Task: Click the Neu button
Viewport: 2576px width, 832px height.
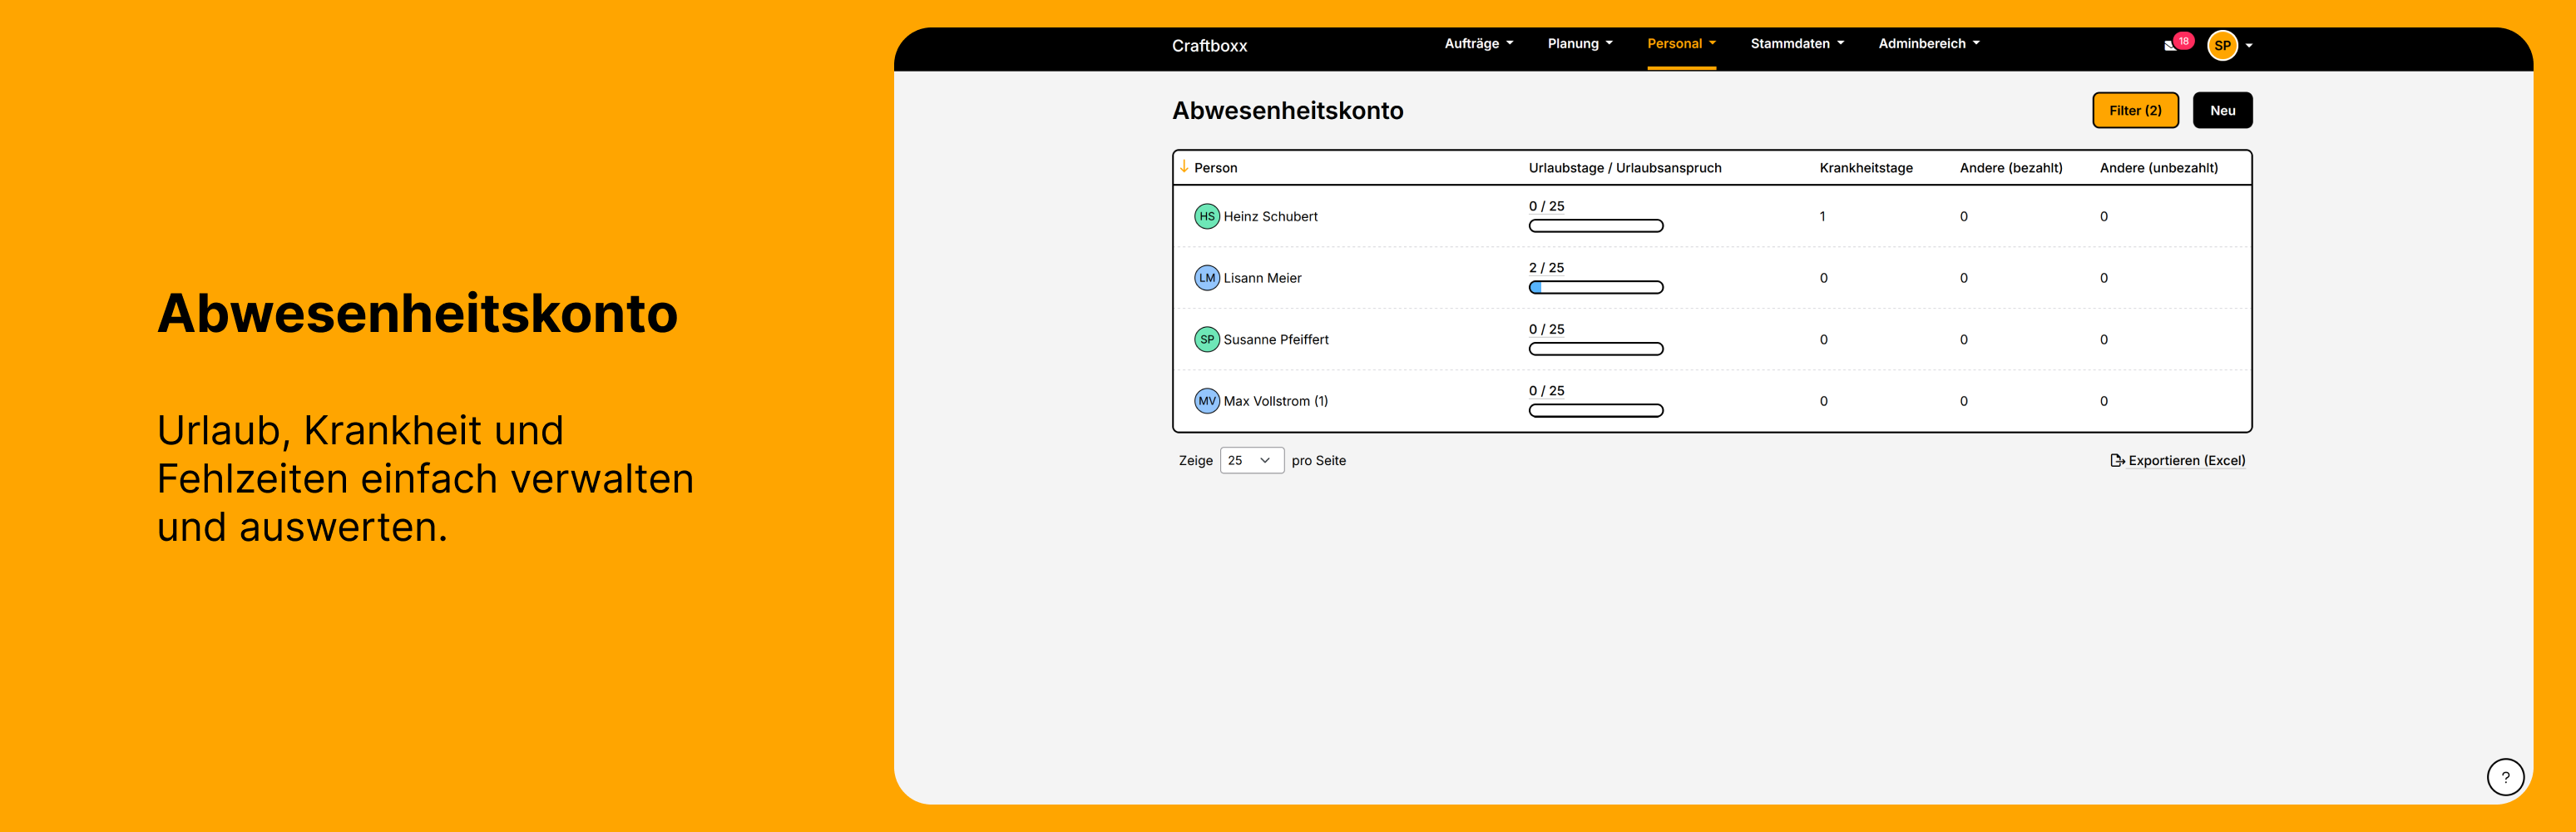Action: (2221, 110)
